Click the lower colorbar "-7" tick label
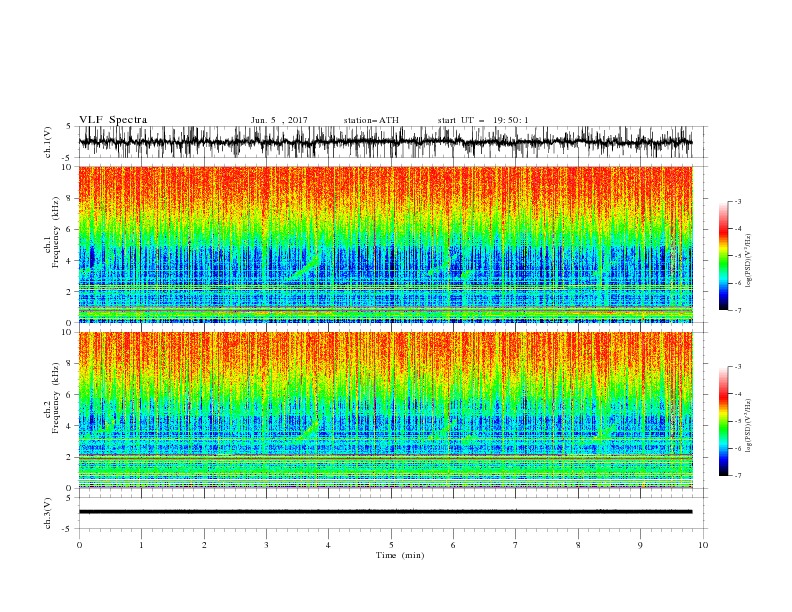 (x=738, y=475)
